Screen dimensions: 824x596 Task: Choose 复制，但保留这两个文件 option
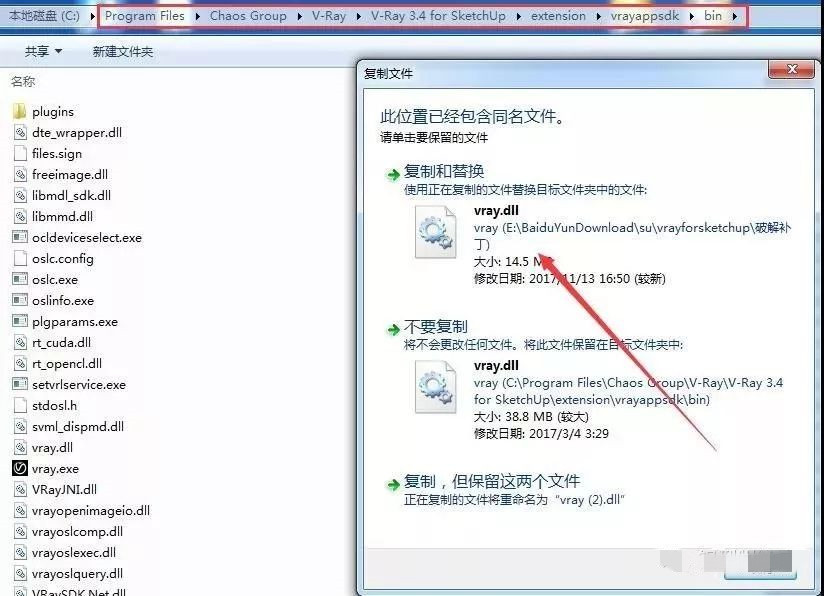[490, 481]
